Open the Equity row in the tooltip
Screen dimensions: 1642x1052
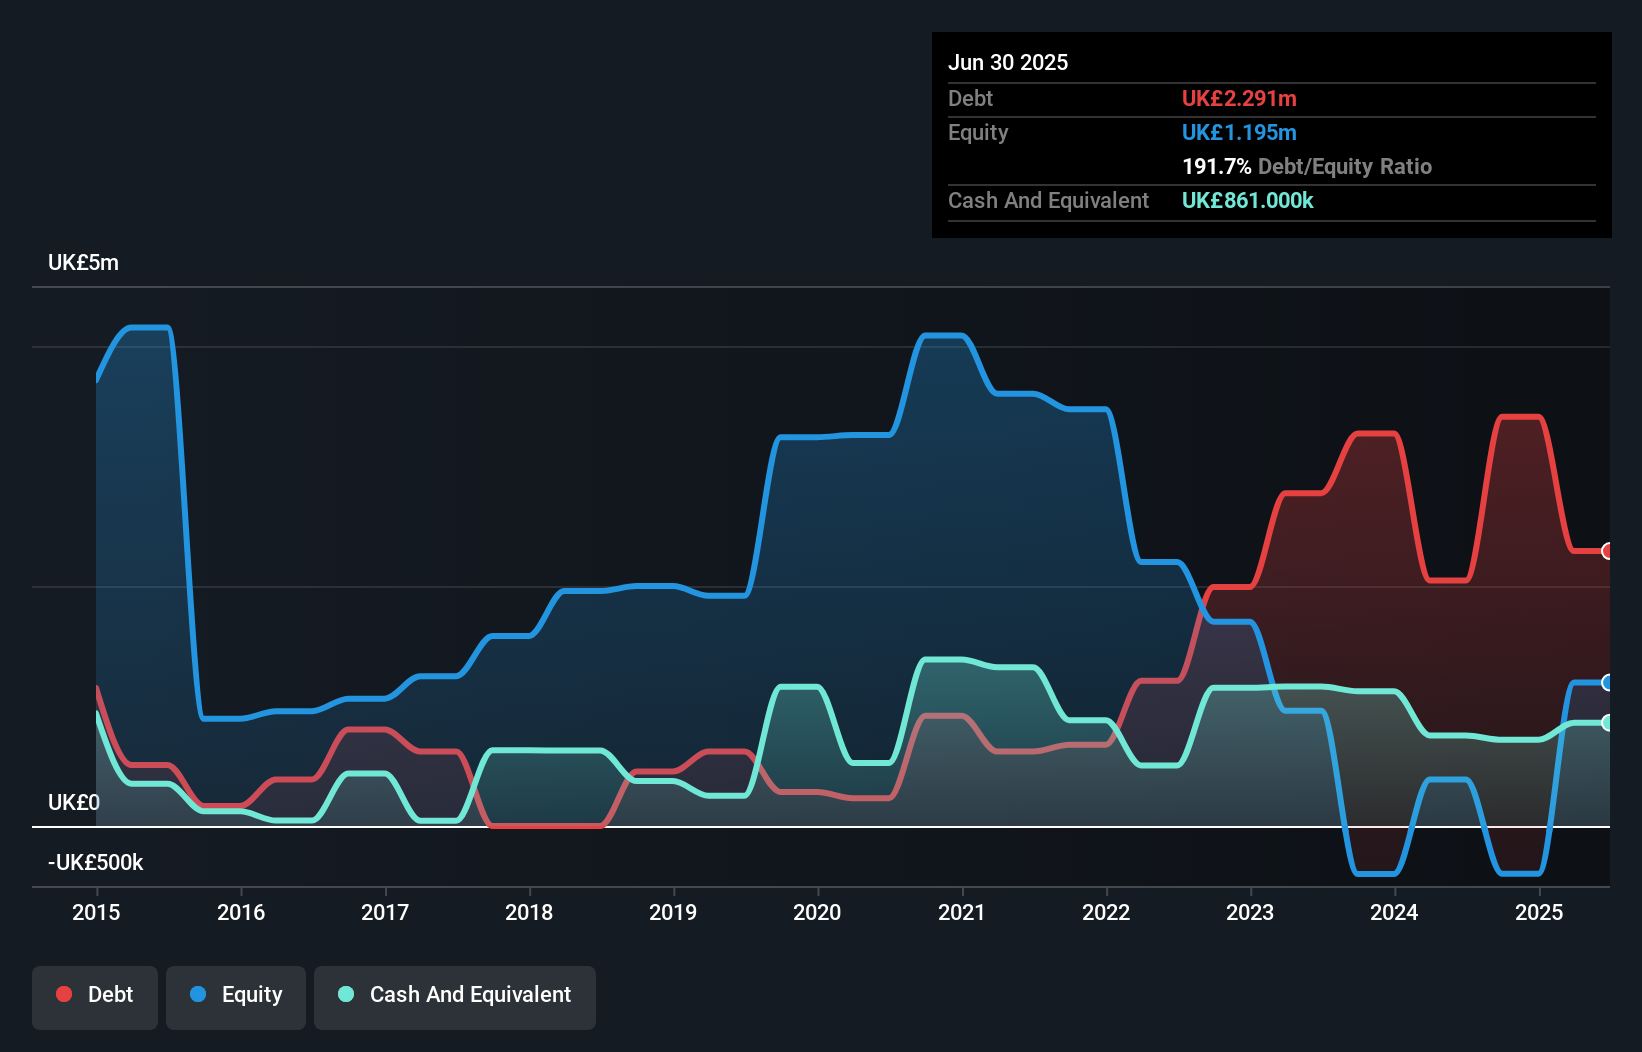(978, 132)
